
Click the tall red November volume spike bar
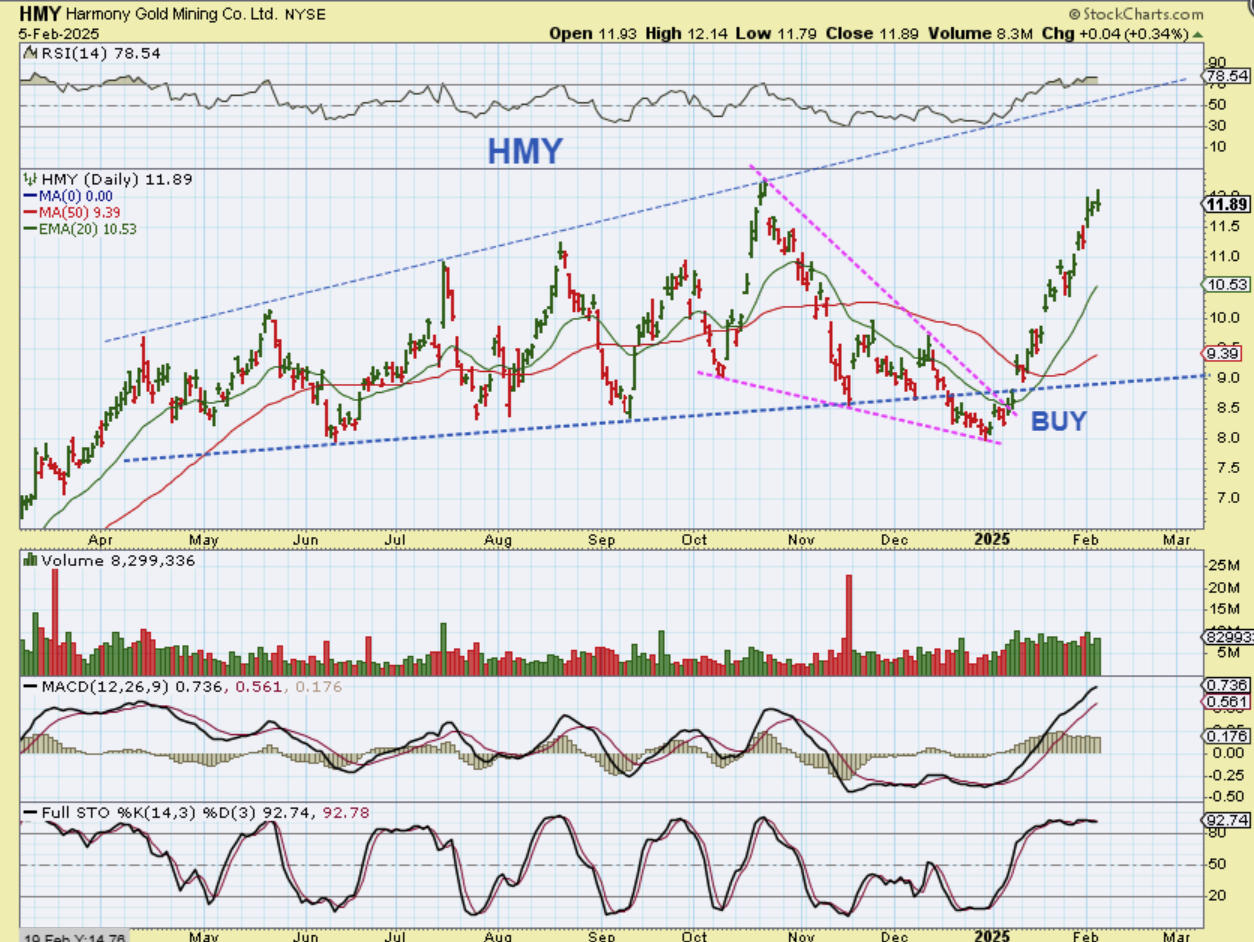[848, 625]
